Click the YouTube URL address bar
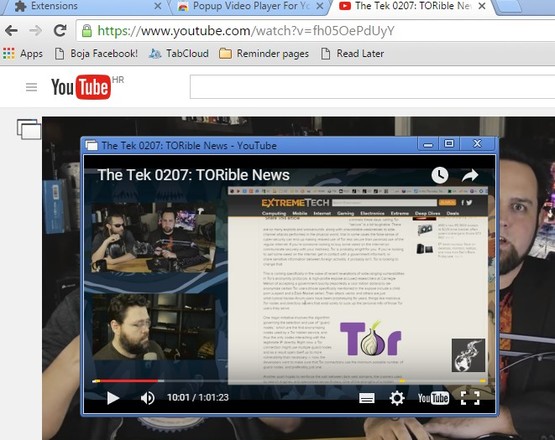 tap(315, 31)
